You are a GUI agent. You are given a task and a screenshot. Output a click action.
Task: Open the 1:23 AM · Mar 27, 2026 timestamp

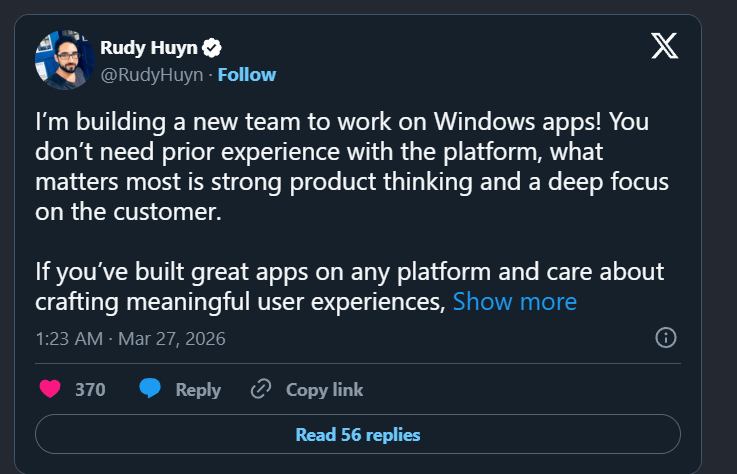130,338
